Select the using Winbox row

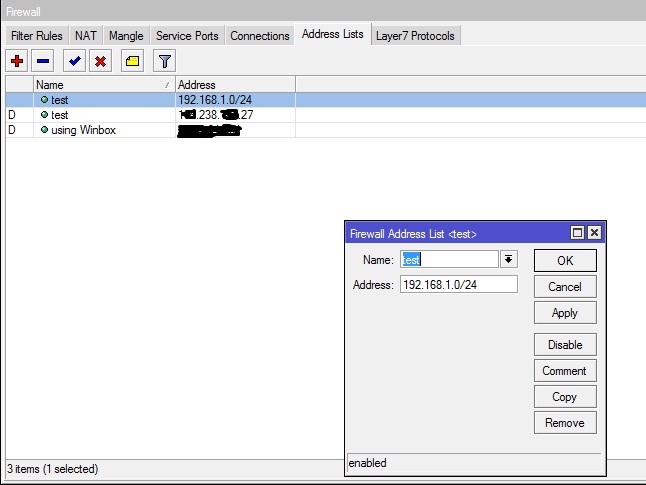pyautogui.click(x=325, y=130)
